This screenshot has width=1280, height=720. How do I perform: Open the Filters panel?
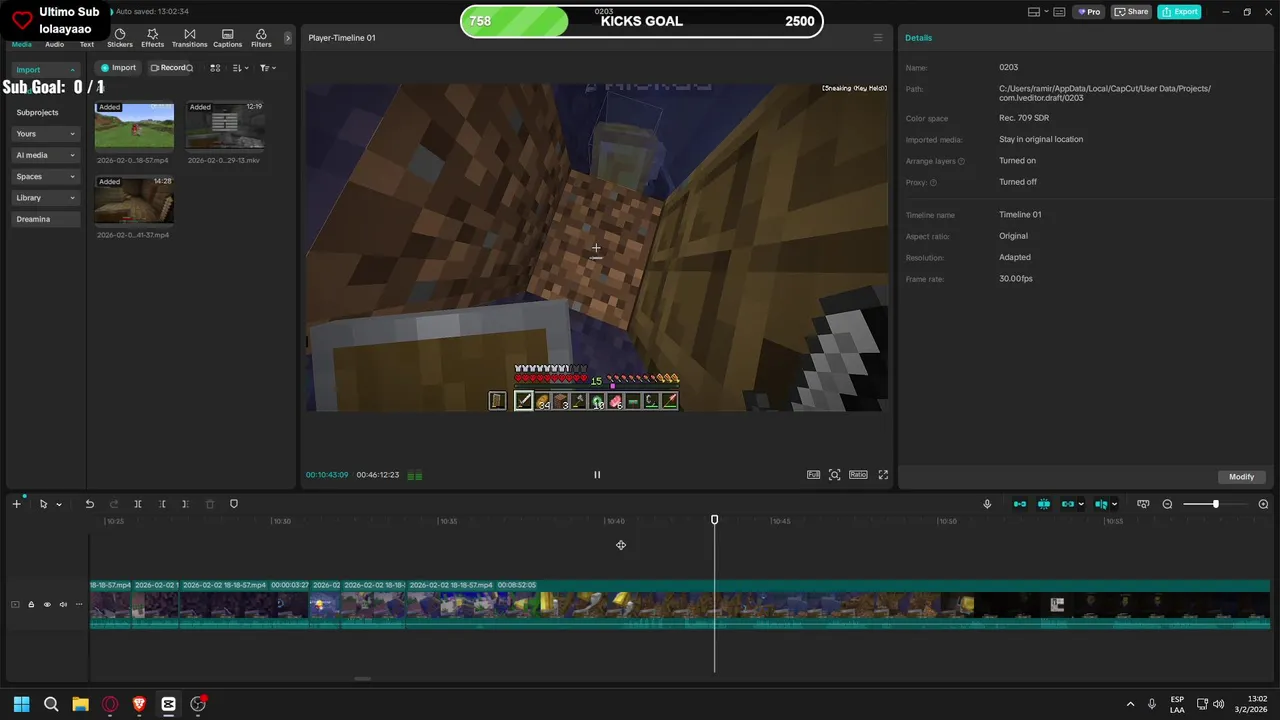point(261,38)
